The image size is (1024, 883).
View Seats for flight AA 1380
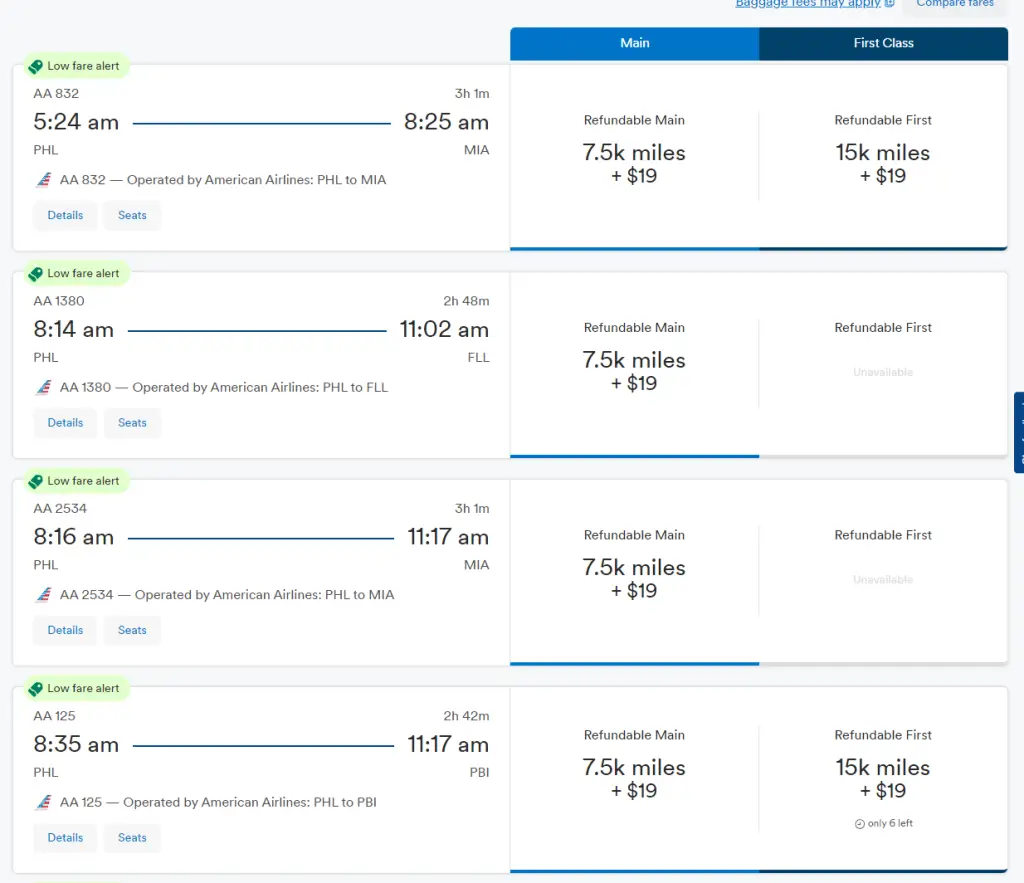click(132, 423)
